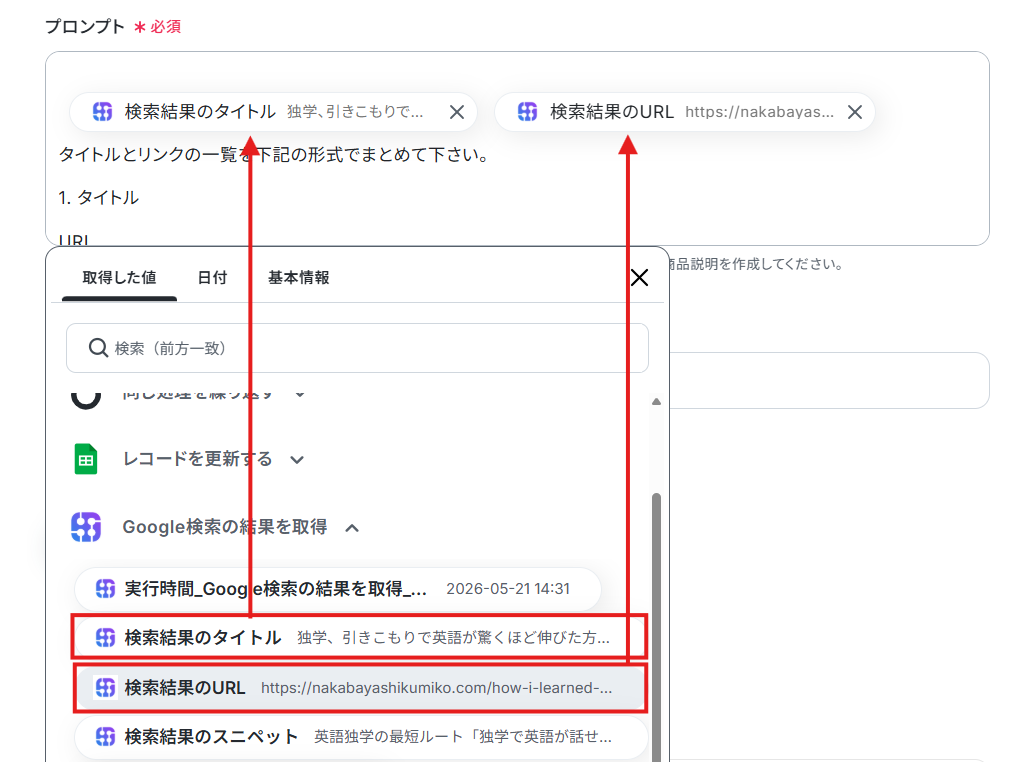Click the icon on the 検索結果のURL list row

[x=105, y=688]
